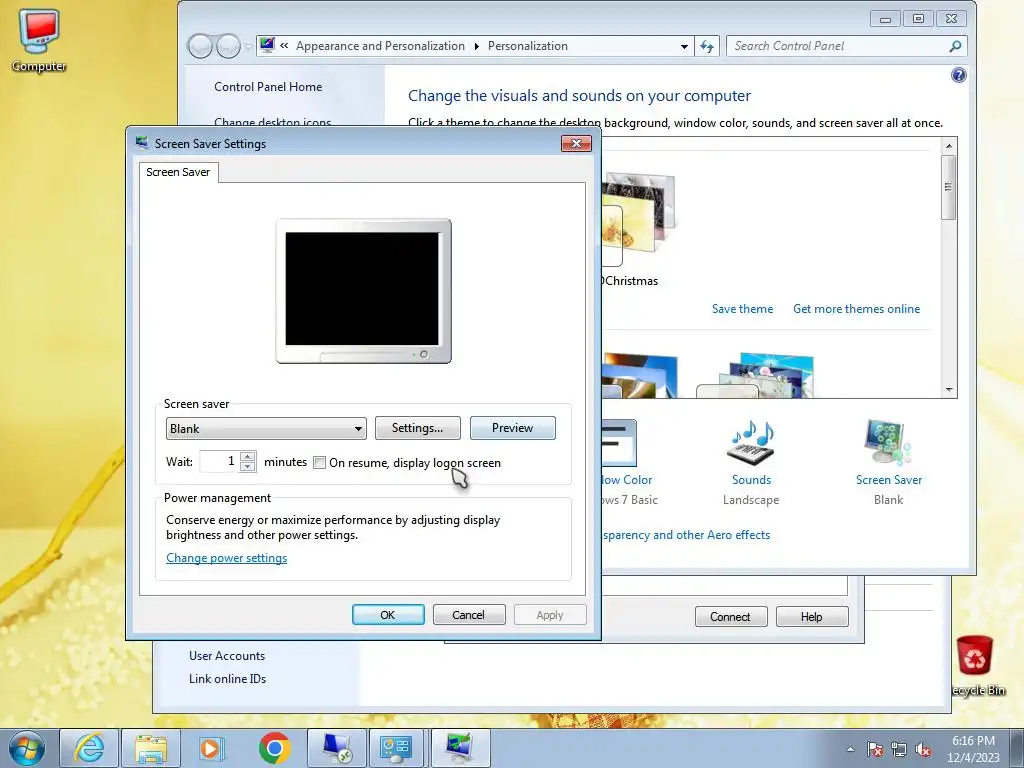Click themes list scroll up arrow
The width and height of the screenshot is (1024, 768).
(950, 146)
